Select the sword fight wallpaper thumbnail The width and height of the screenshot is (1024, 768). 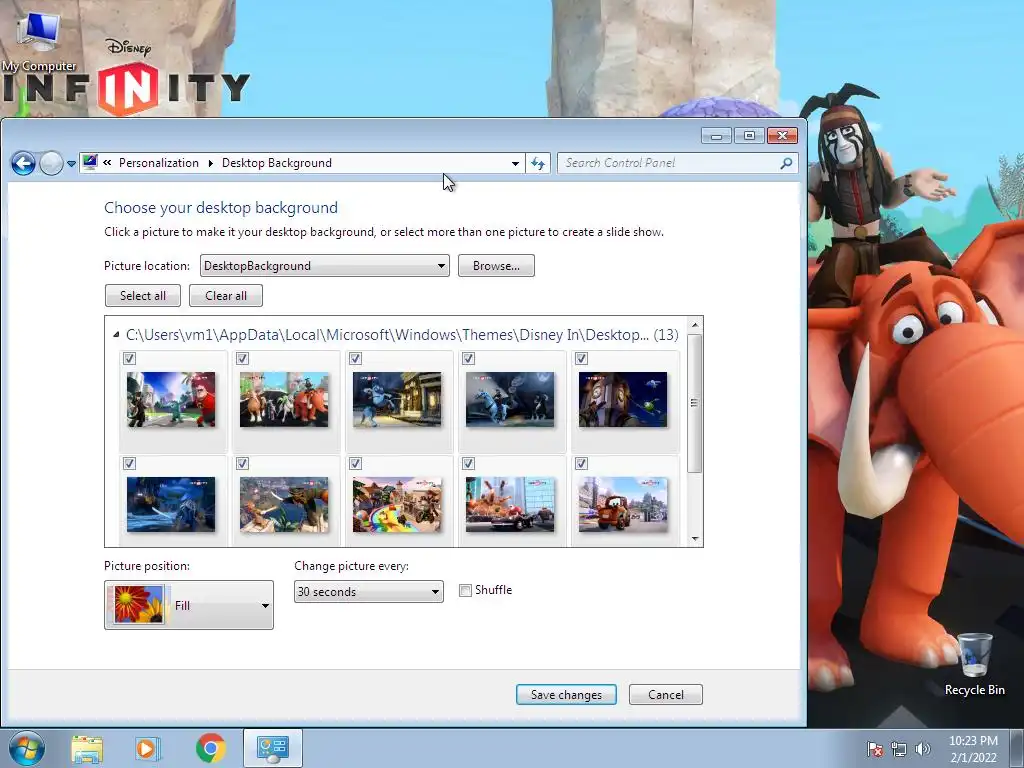coord(284,504)
